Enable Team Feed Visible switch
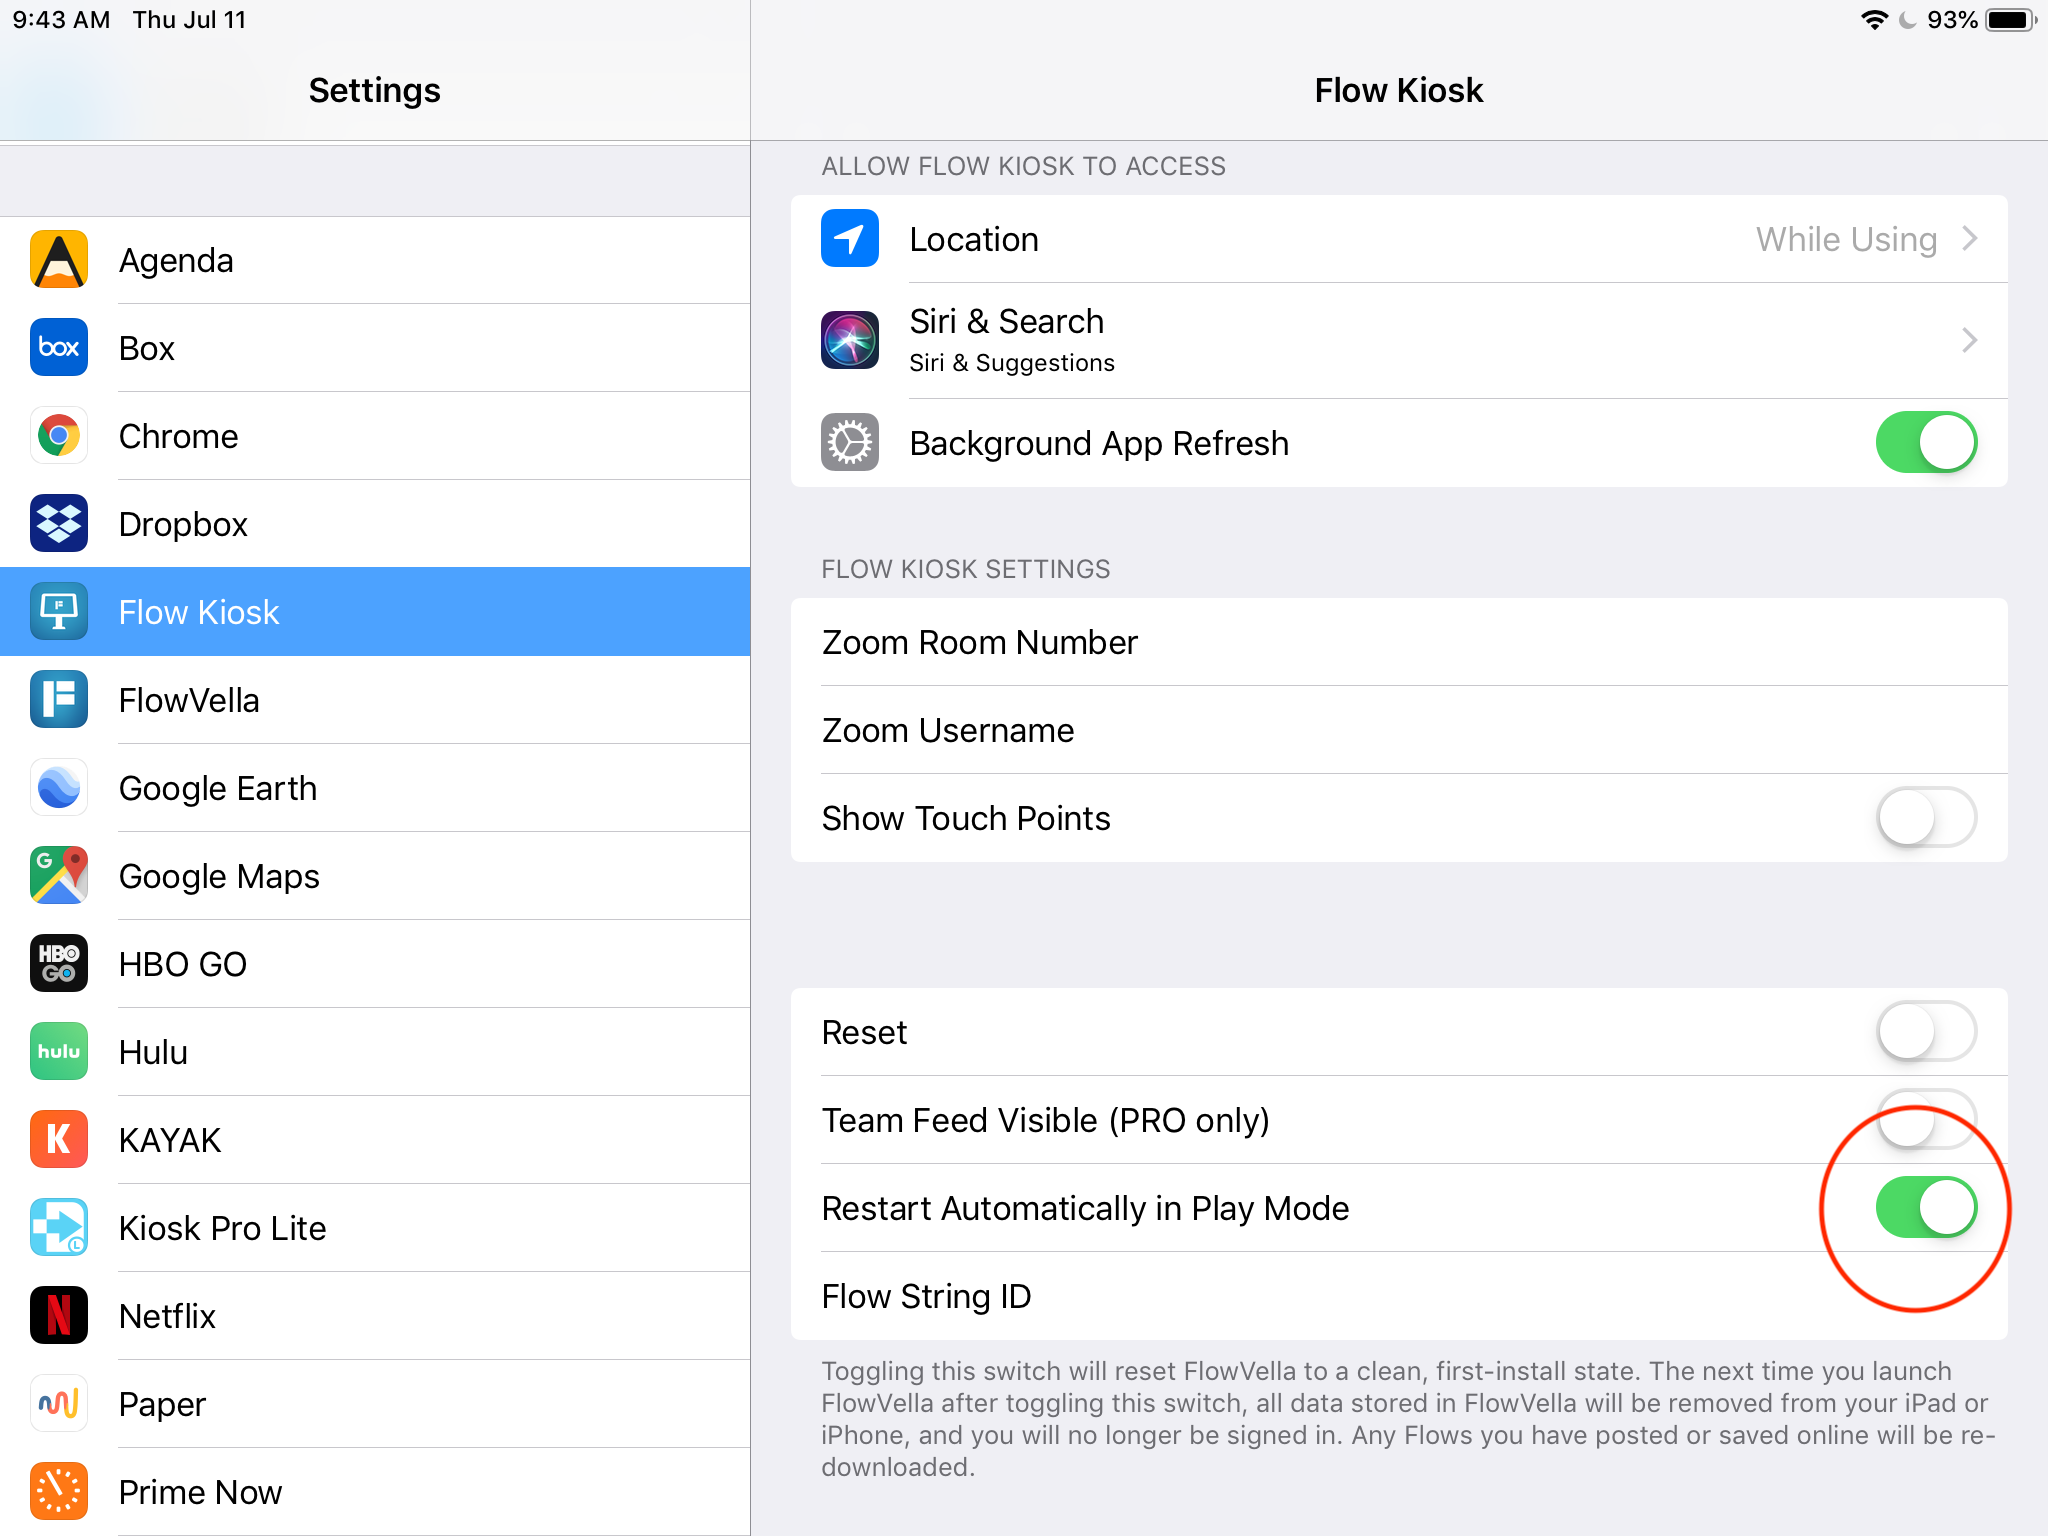This screenshot has width=2048, height=1536. [x=1926, y=1120]
